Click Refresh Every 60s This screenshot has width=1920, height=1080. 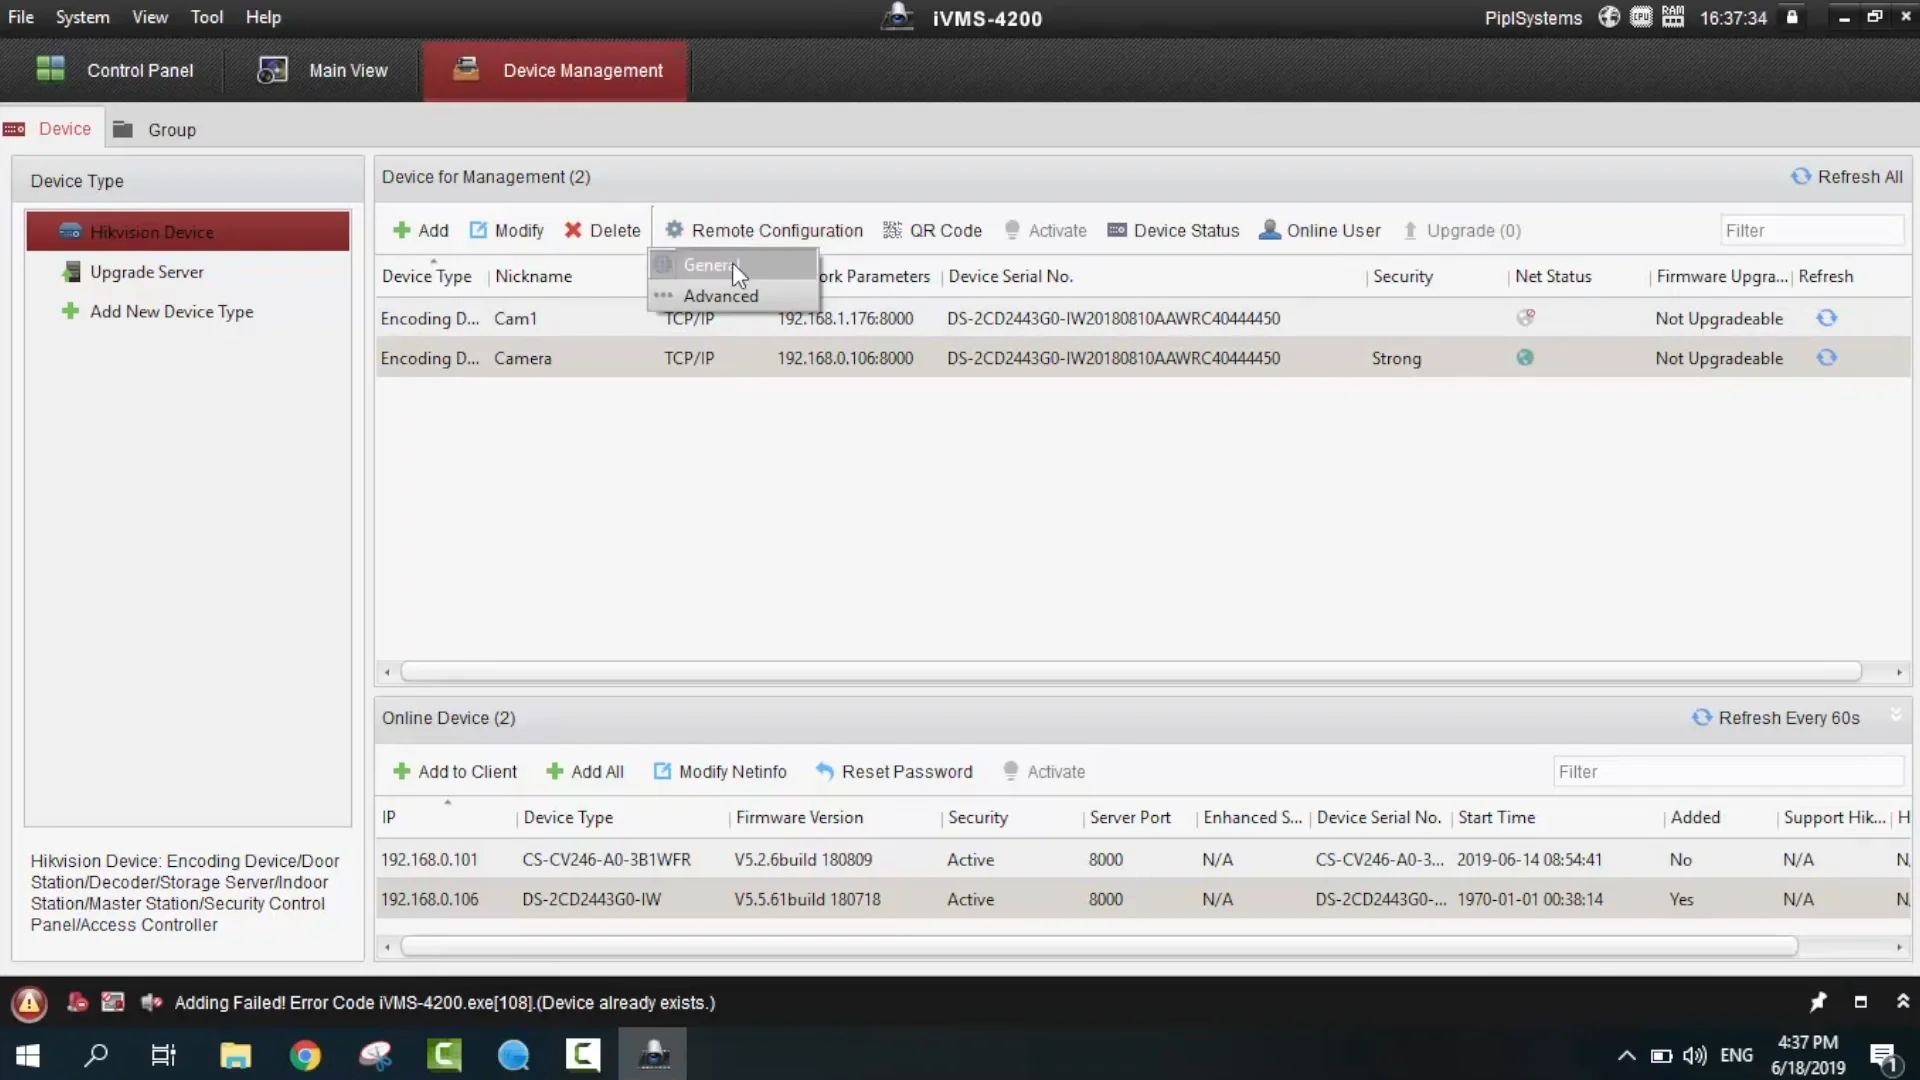click(1776, 718)
